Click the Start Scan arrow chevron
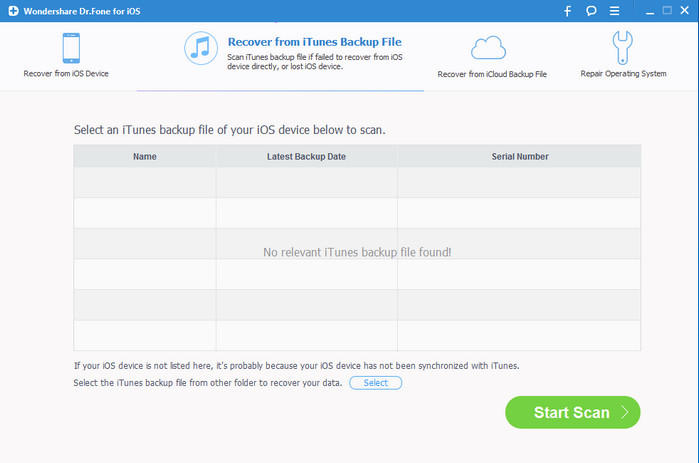Image resolution: width=699 pixels, height=463 pixels. pos(625,412)
